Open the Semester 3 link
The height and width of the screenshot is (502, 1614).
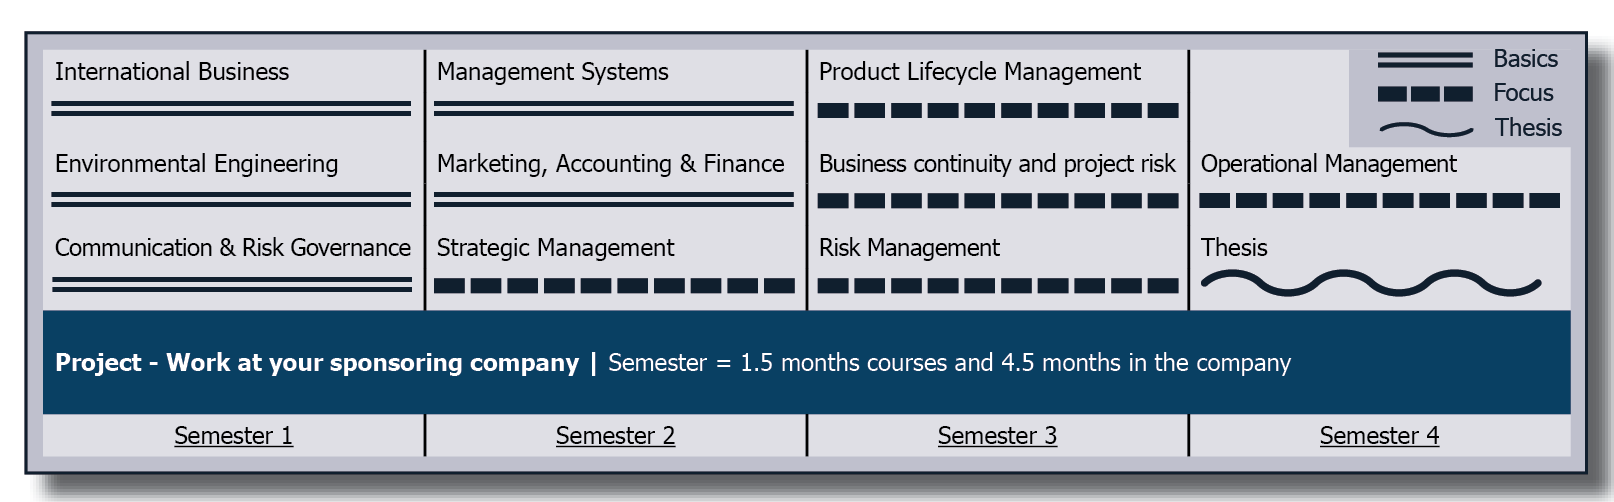pyautogui.click(x=997, y=436)
